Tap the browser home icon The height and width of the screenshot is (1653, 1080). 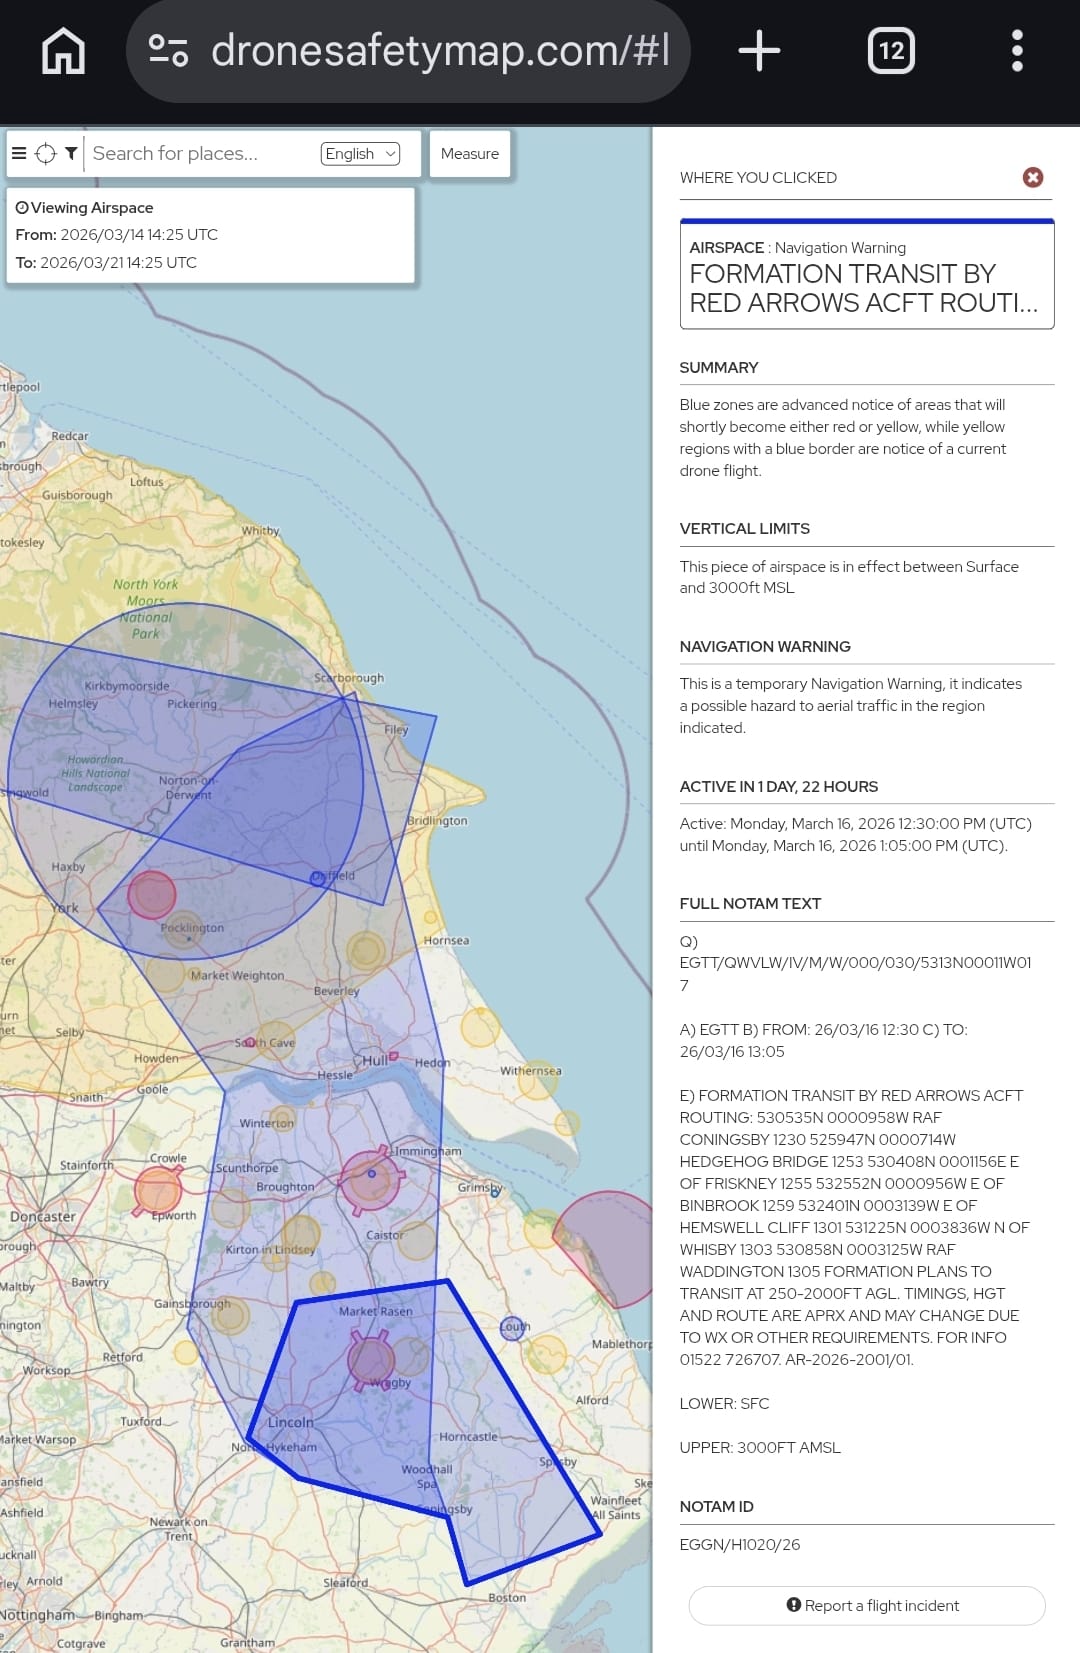(x=63, y=51)
